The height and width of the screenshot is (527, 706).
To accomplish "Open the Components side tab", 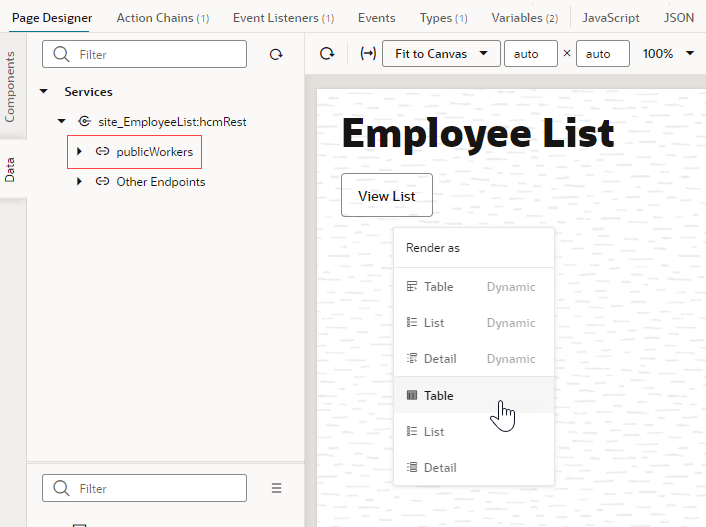I will tap(10, 86).
